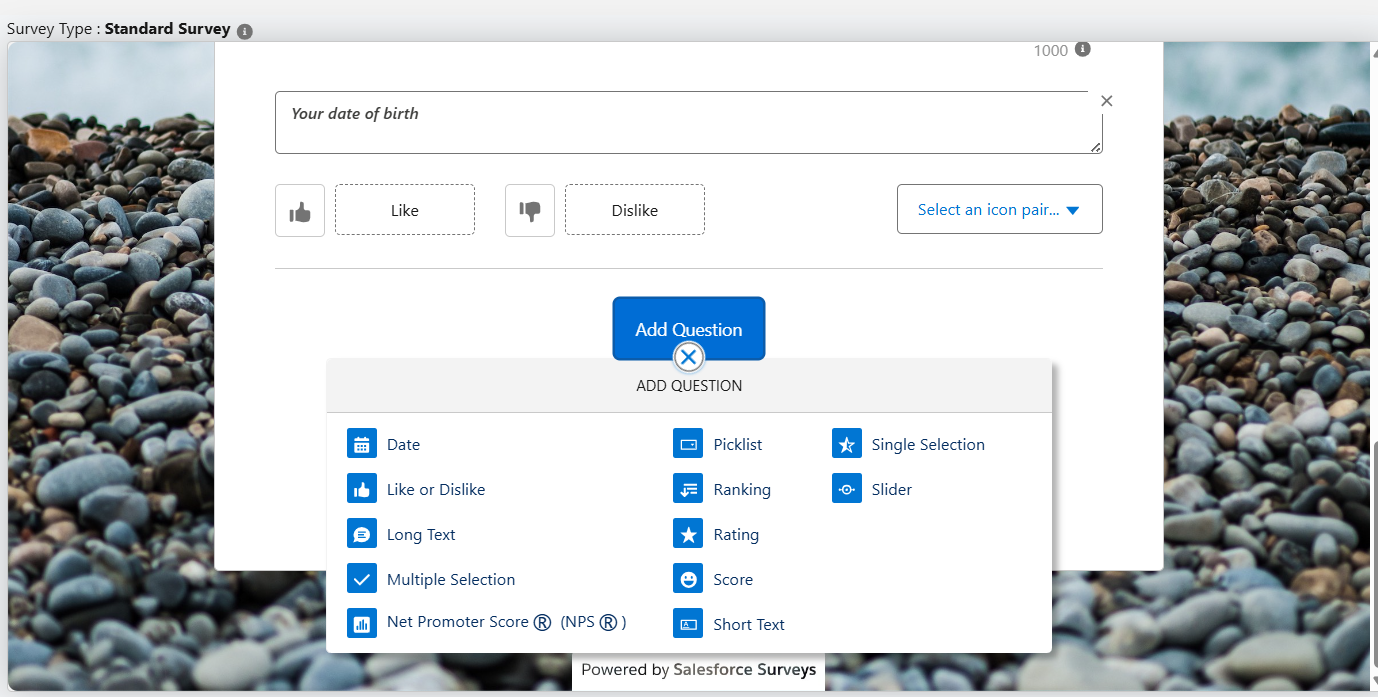Open the Select an icon pair dropdown
The width and height of the screenshot is (1378, 697).
point(999,209)
